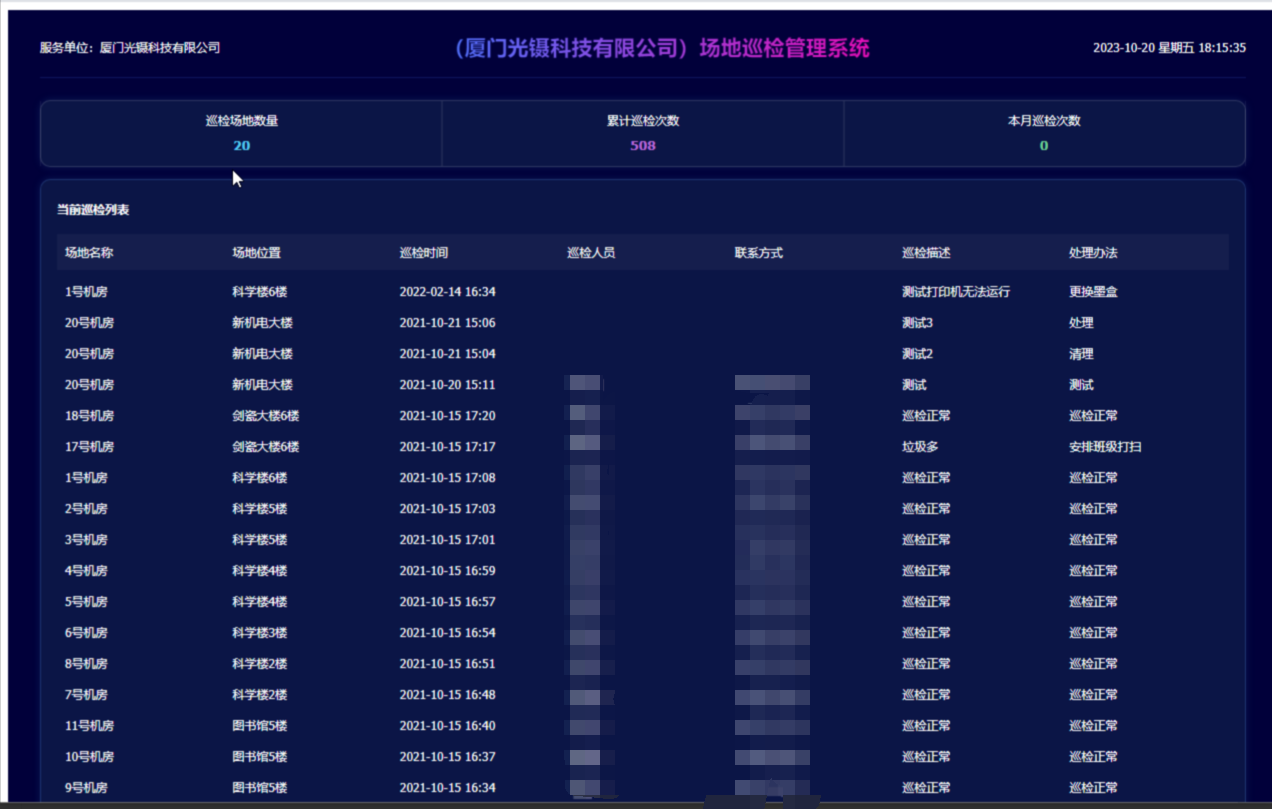Click the 当前巡检列表 section heading
The height and width of the screenshot is (809, 1272).
tap(93, 210)
